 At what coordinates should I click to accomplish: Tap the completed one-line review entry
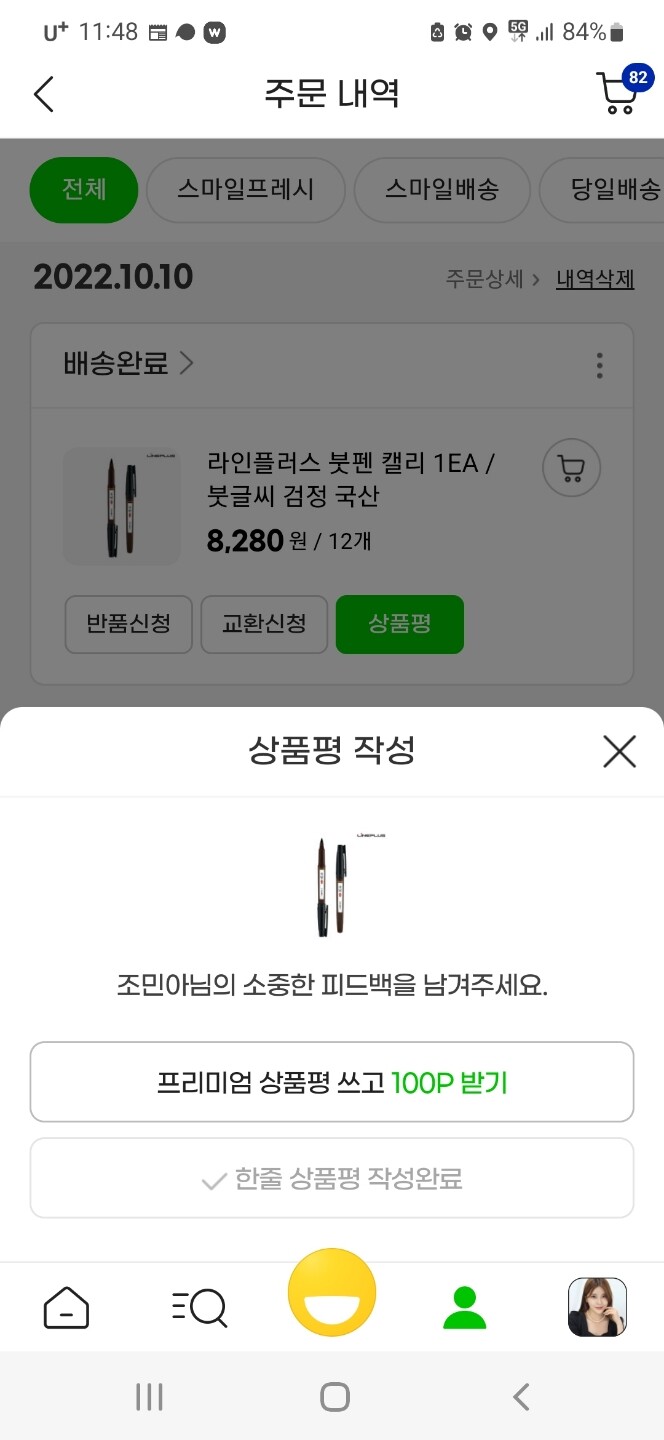(332, 1177)
